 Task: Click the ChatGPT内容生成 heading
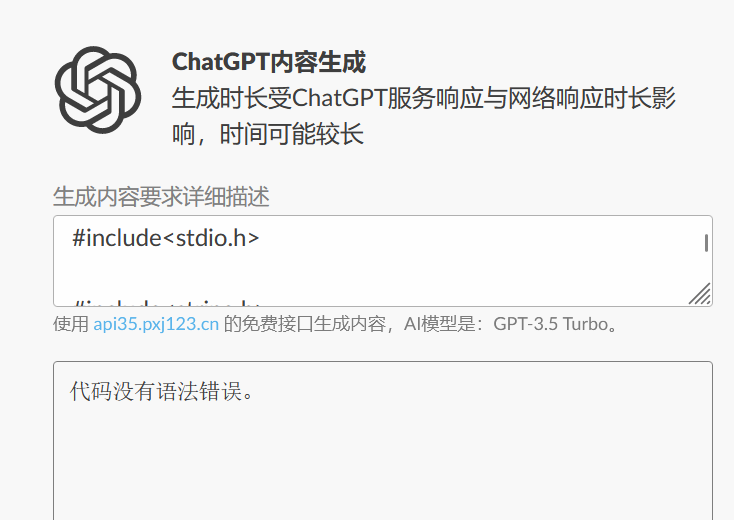click(269, 62)
